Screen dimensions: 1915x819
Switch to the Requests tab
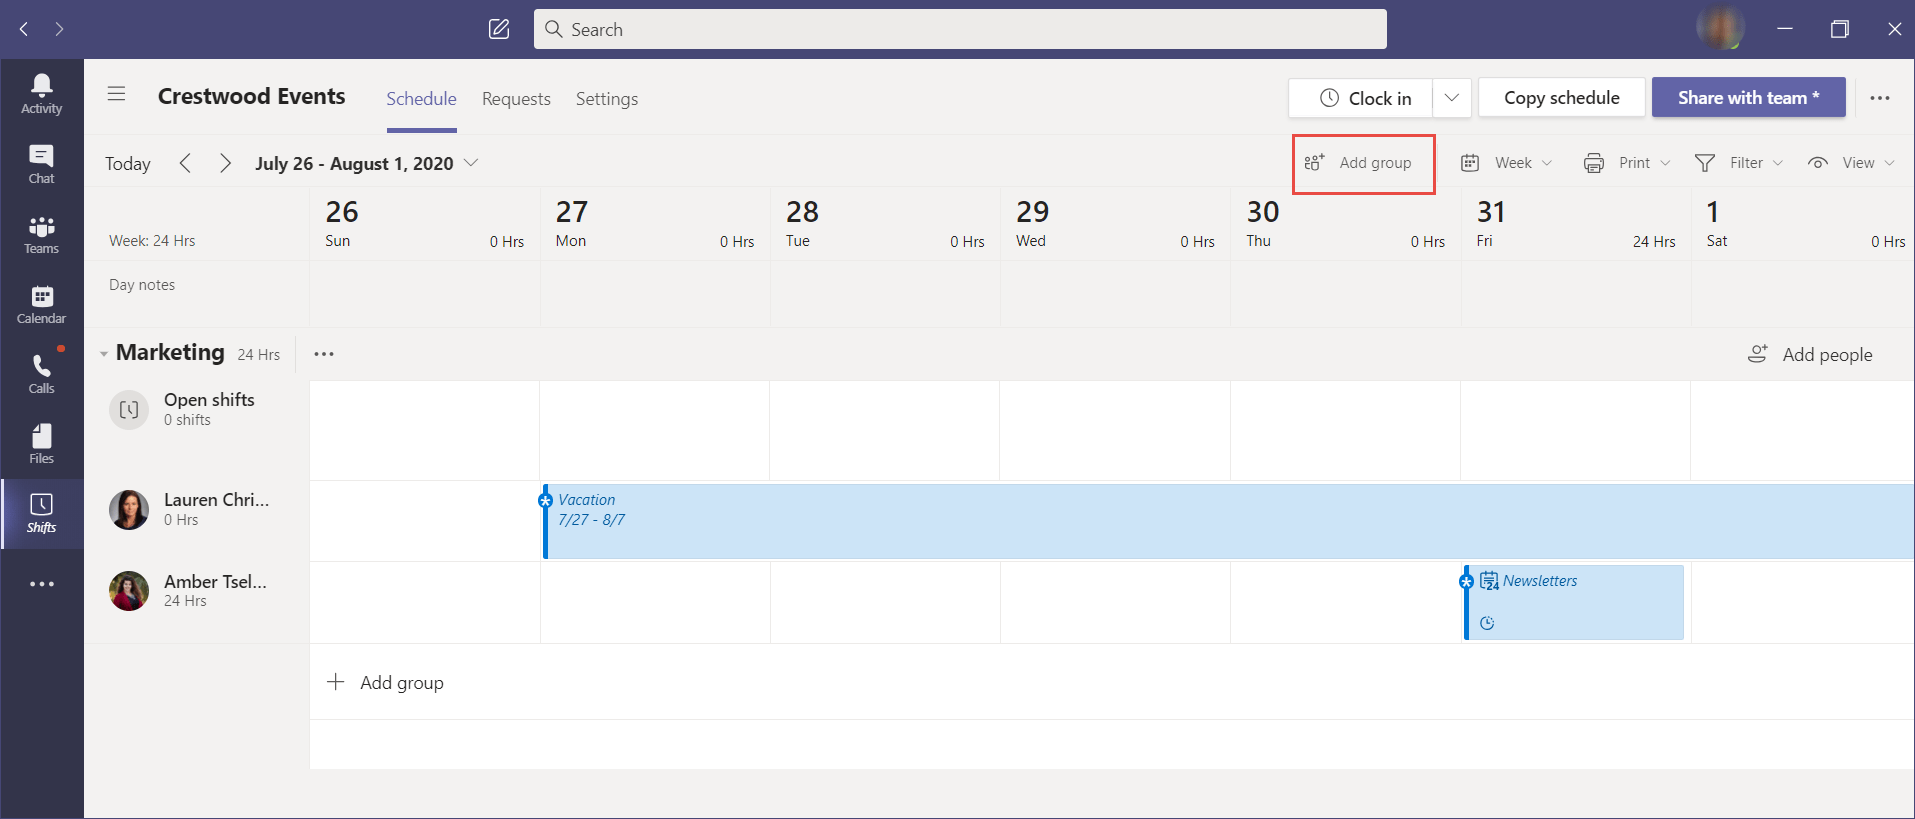click(516, 99)
